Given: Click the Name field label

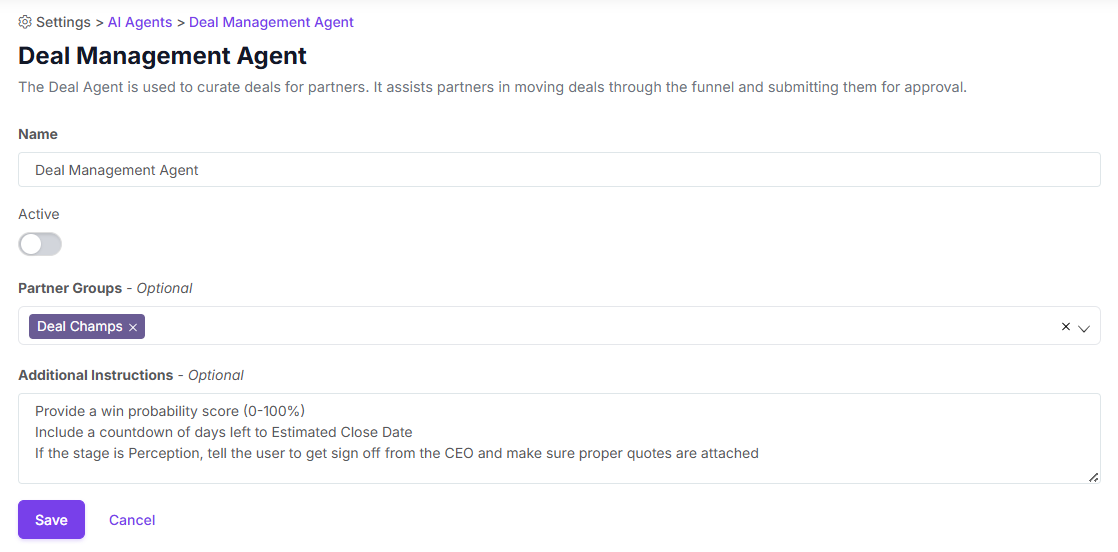Looking at the screenshot, I should pyautogui.click(x=38, y=134).
